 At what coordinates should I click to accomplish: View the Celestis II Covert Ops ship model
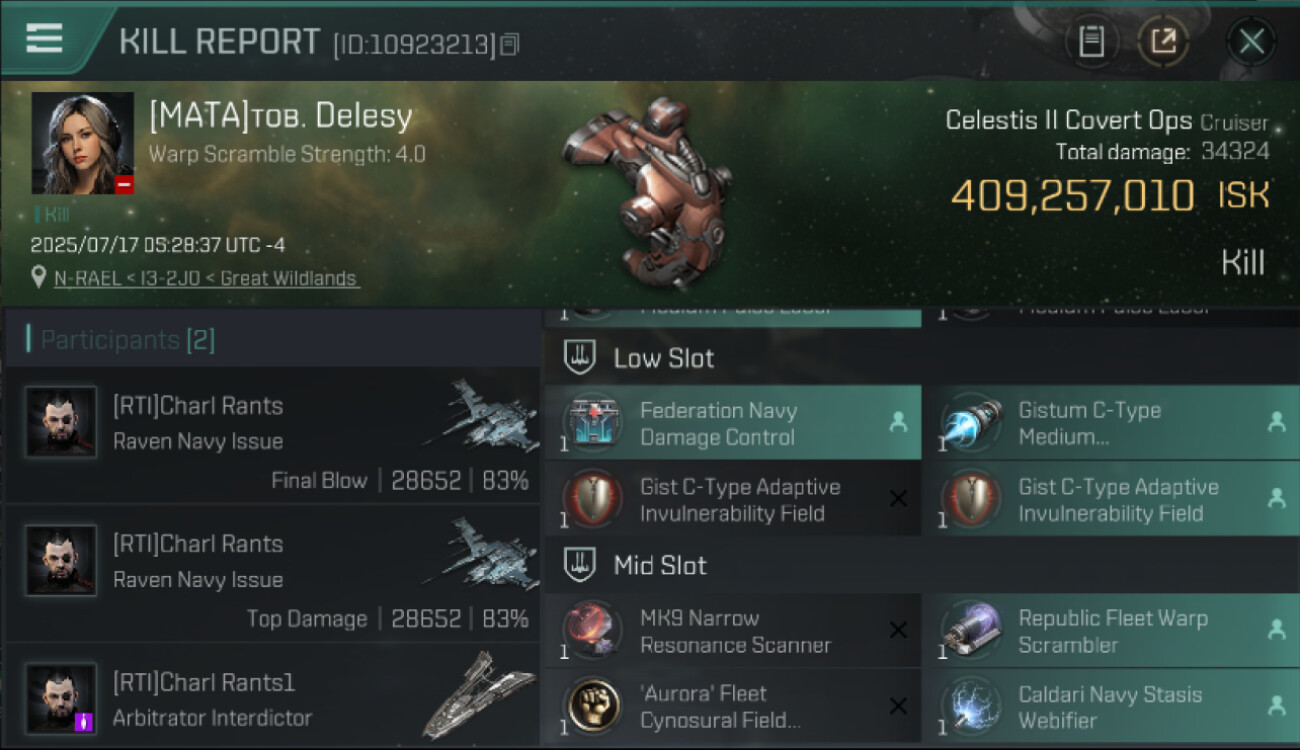coord(642,190)
